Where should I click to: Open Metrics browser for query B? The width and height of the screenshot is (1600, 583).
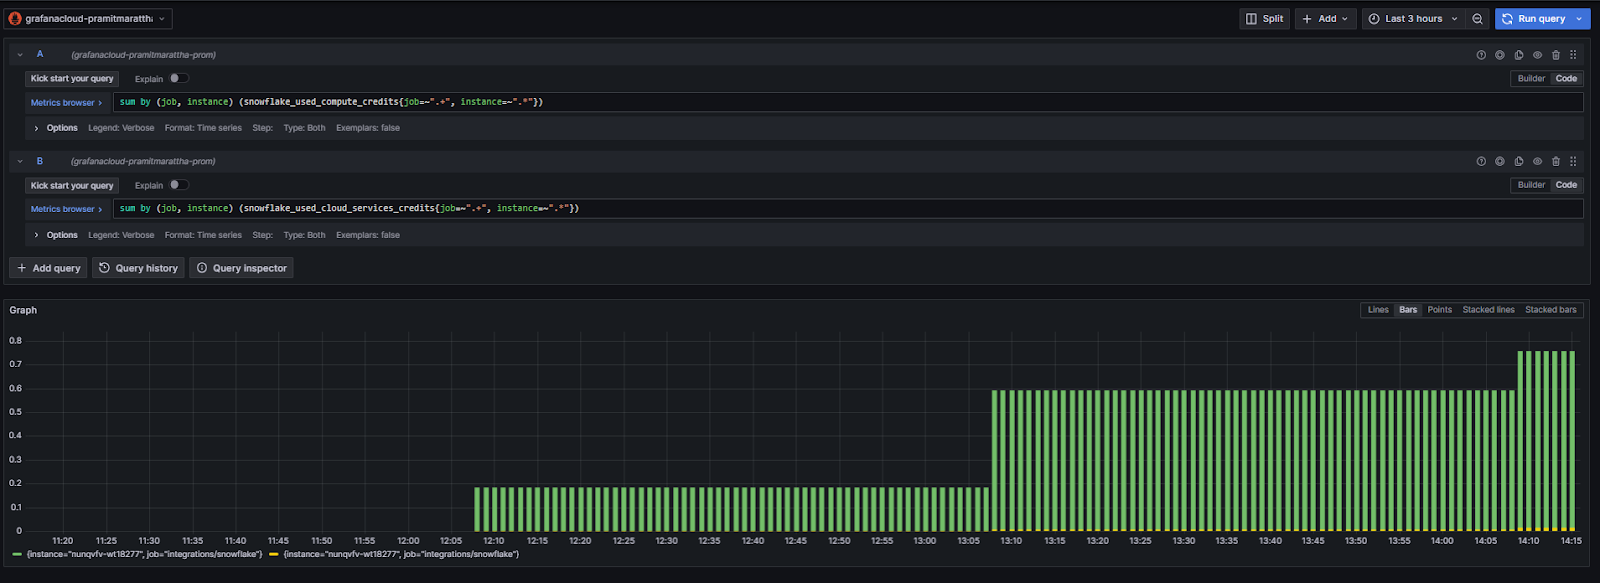(x=66, y=209)
